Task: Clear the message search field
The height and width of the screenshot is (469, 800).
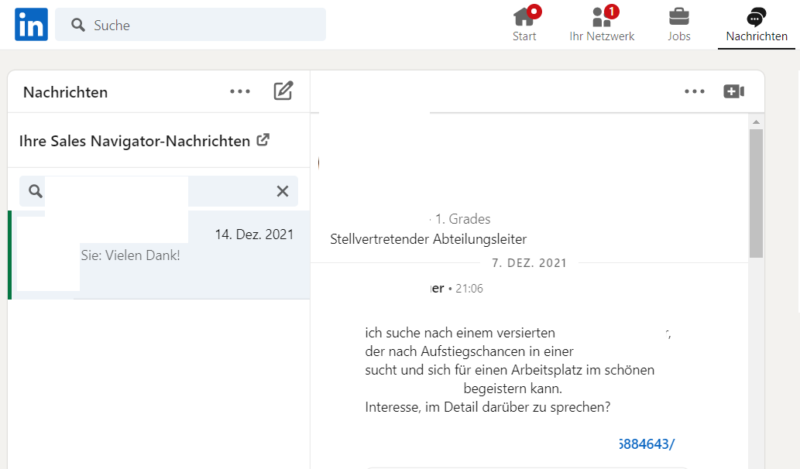Action: point(283,191)
